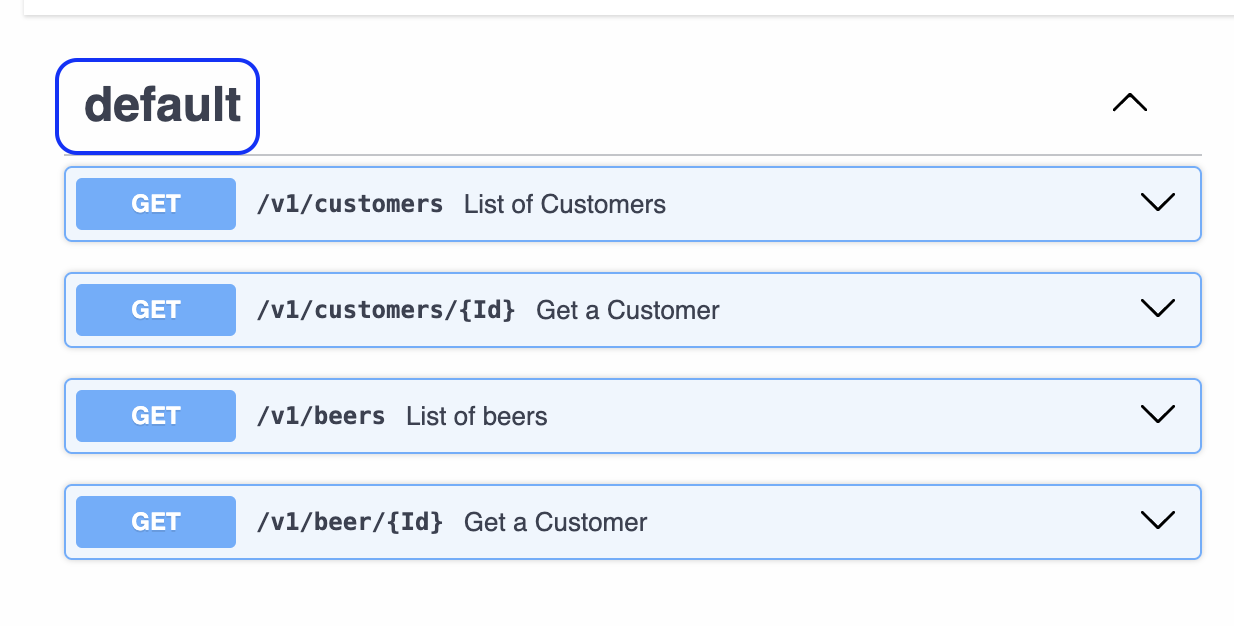Click the GET badge for /v1/customers/{Id}
This screenshot has height=626, width=1234.
click(156, 310)
